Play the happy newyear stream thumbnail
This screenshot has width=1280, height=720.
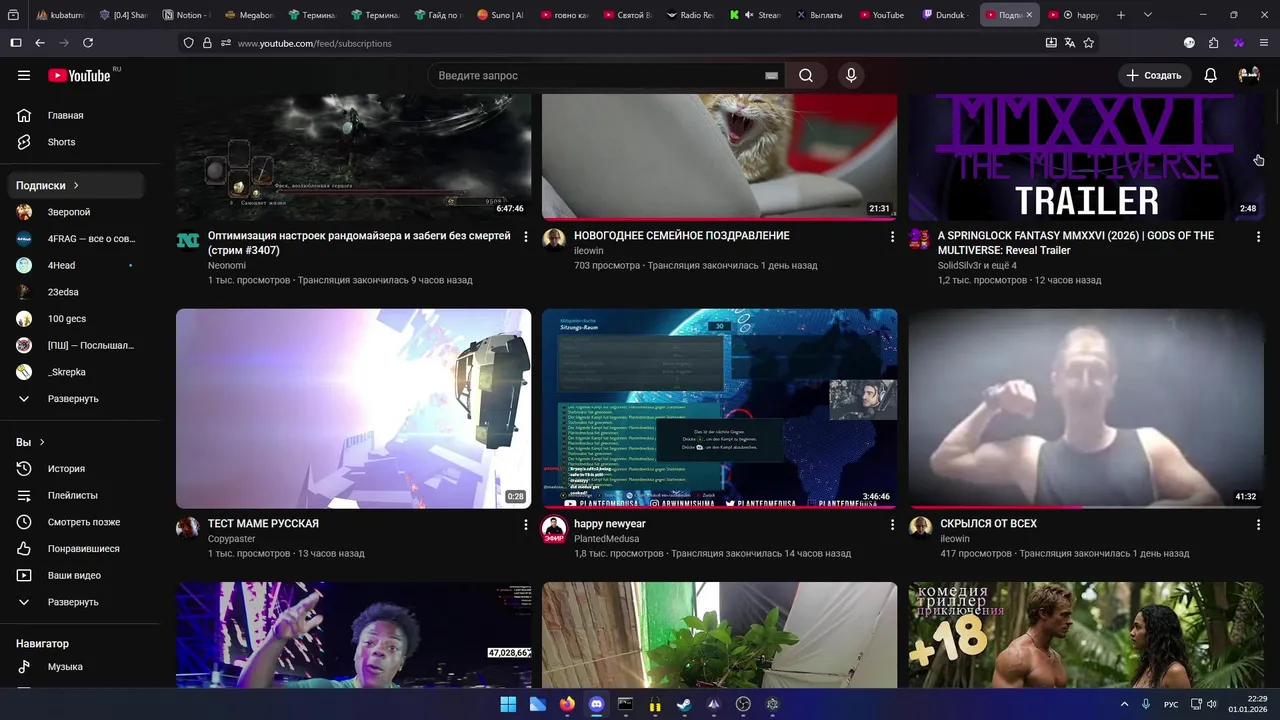pyautogui.click(x=719, y=408)
